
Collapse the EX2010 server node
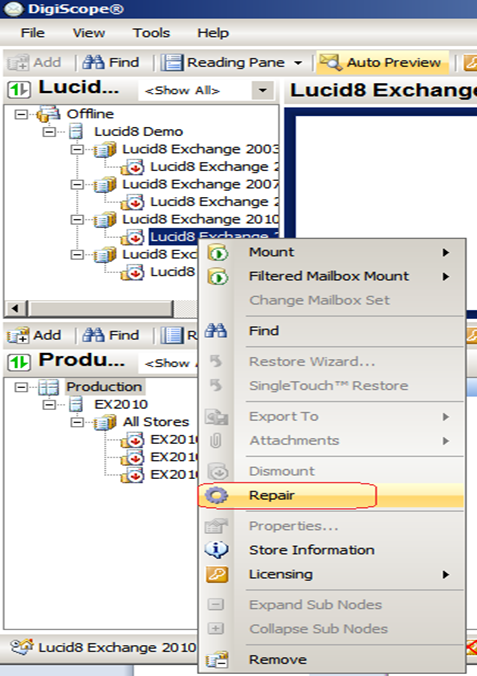click(49, 404)
